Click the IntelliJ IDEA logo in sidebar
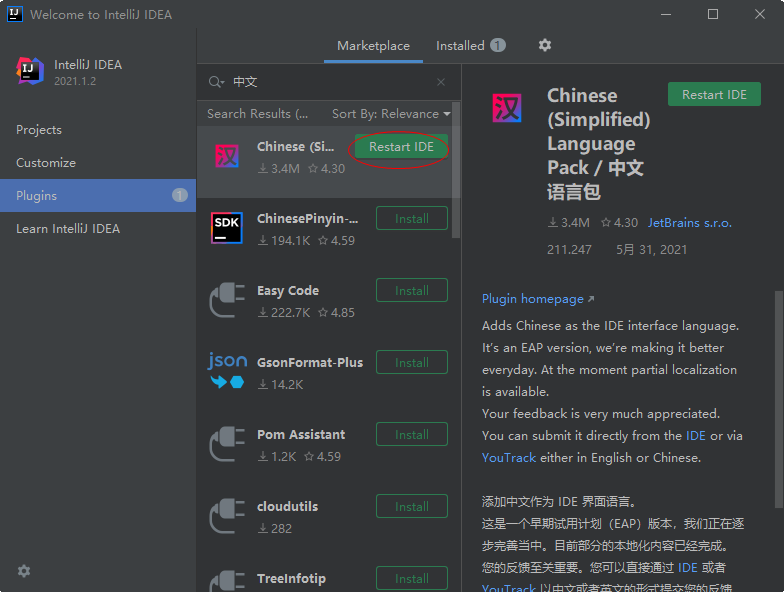 point(30,71)
